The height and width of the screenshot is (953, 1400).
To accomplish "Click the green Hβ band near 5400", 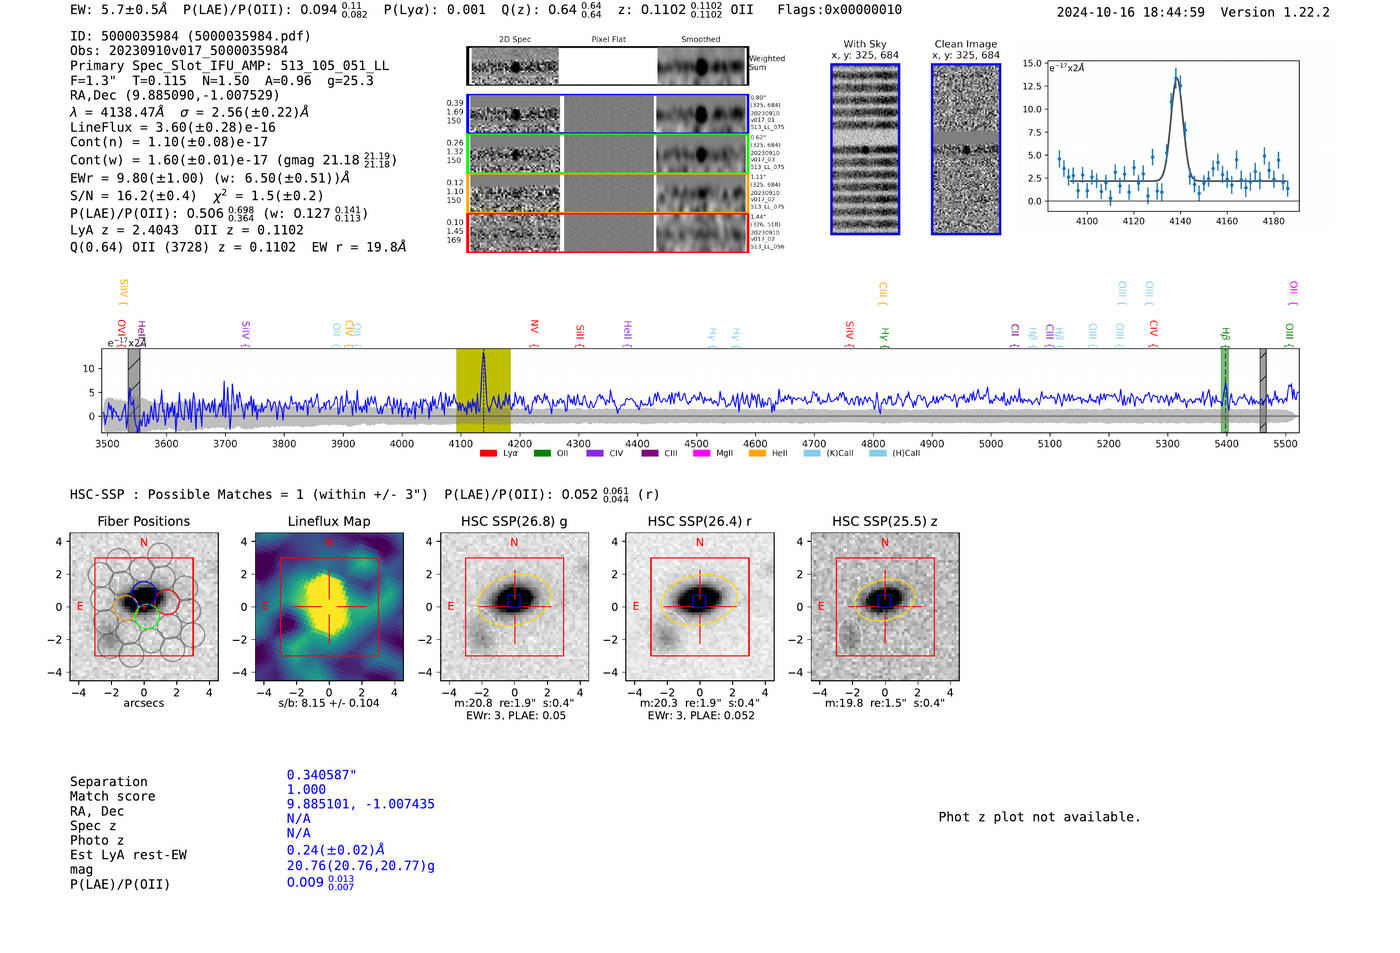I will (1224, 391).
